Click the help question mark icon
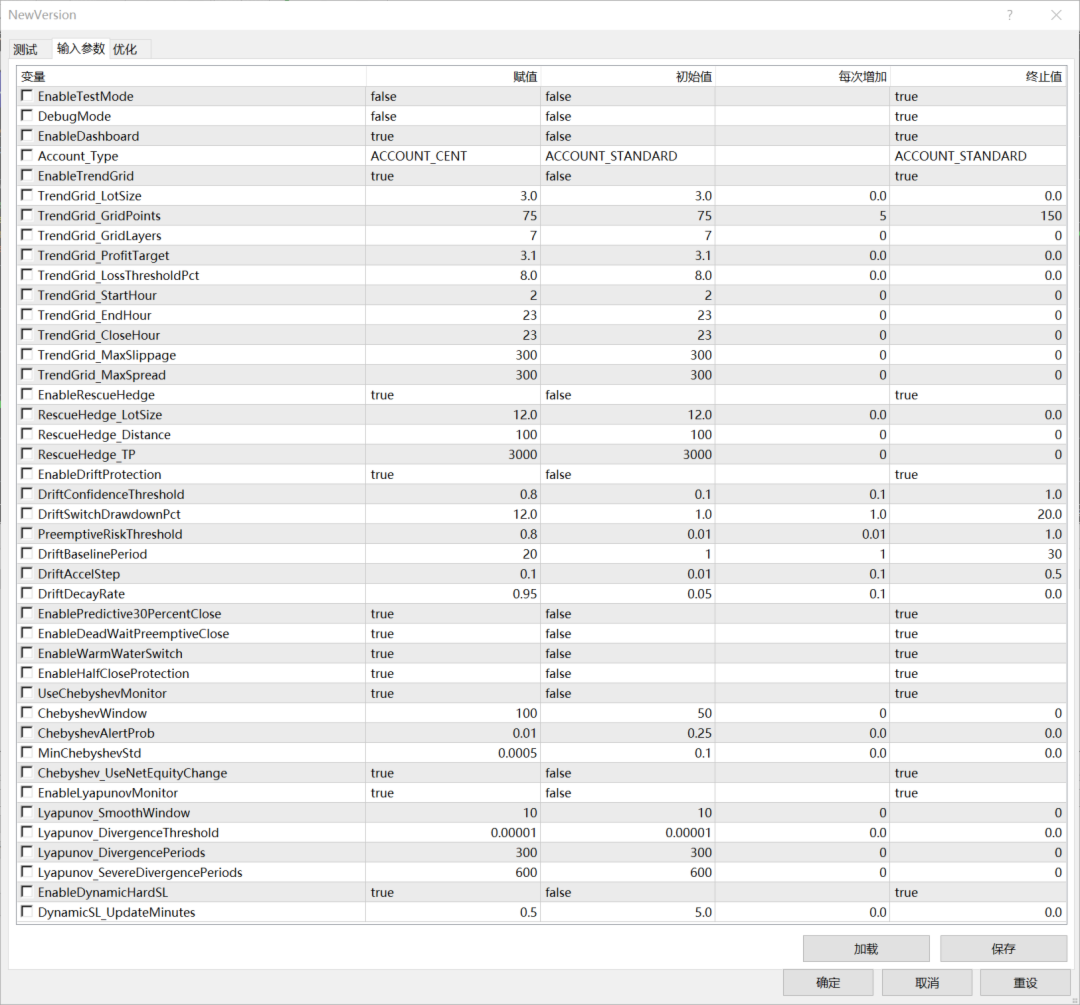 1010,15
